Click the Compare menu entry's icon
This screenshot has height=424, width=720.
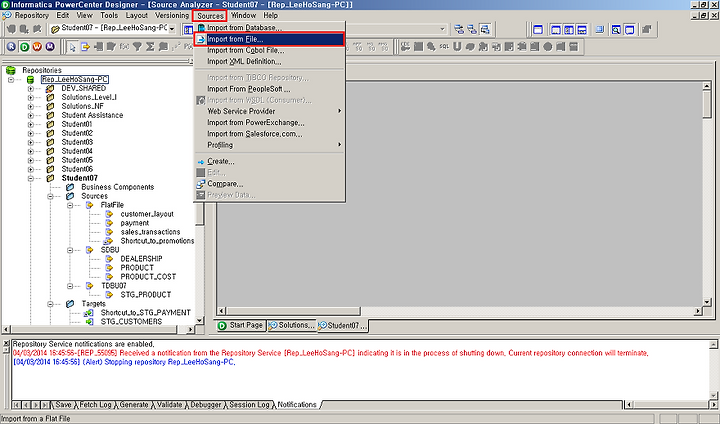201,184
